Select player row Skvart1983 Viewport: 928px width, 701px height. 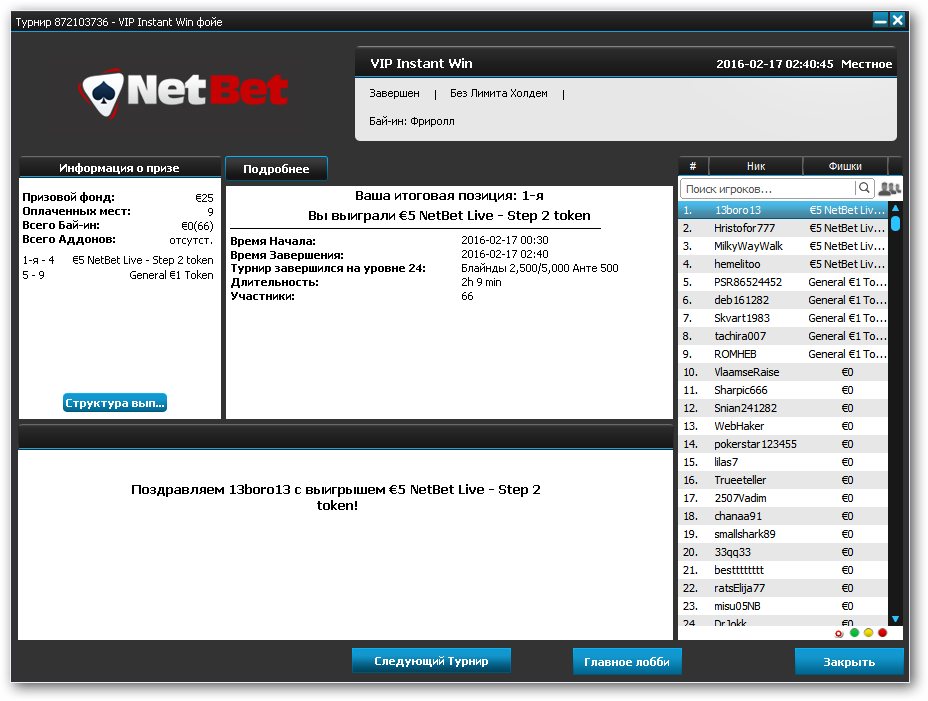pos(783,318)
